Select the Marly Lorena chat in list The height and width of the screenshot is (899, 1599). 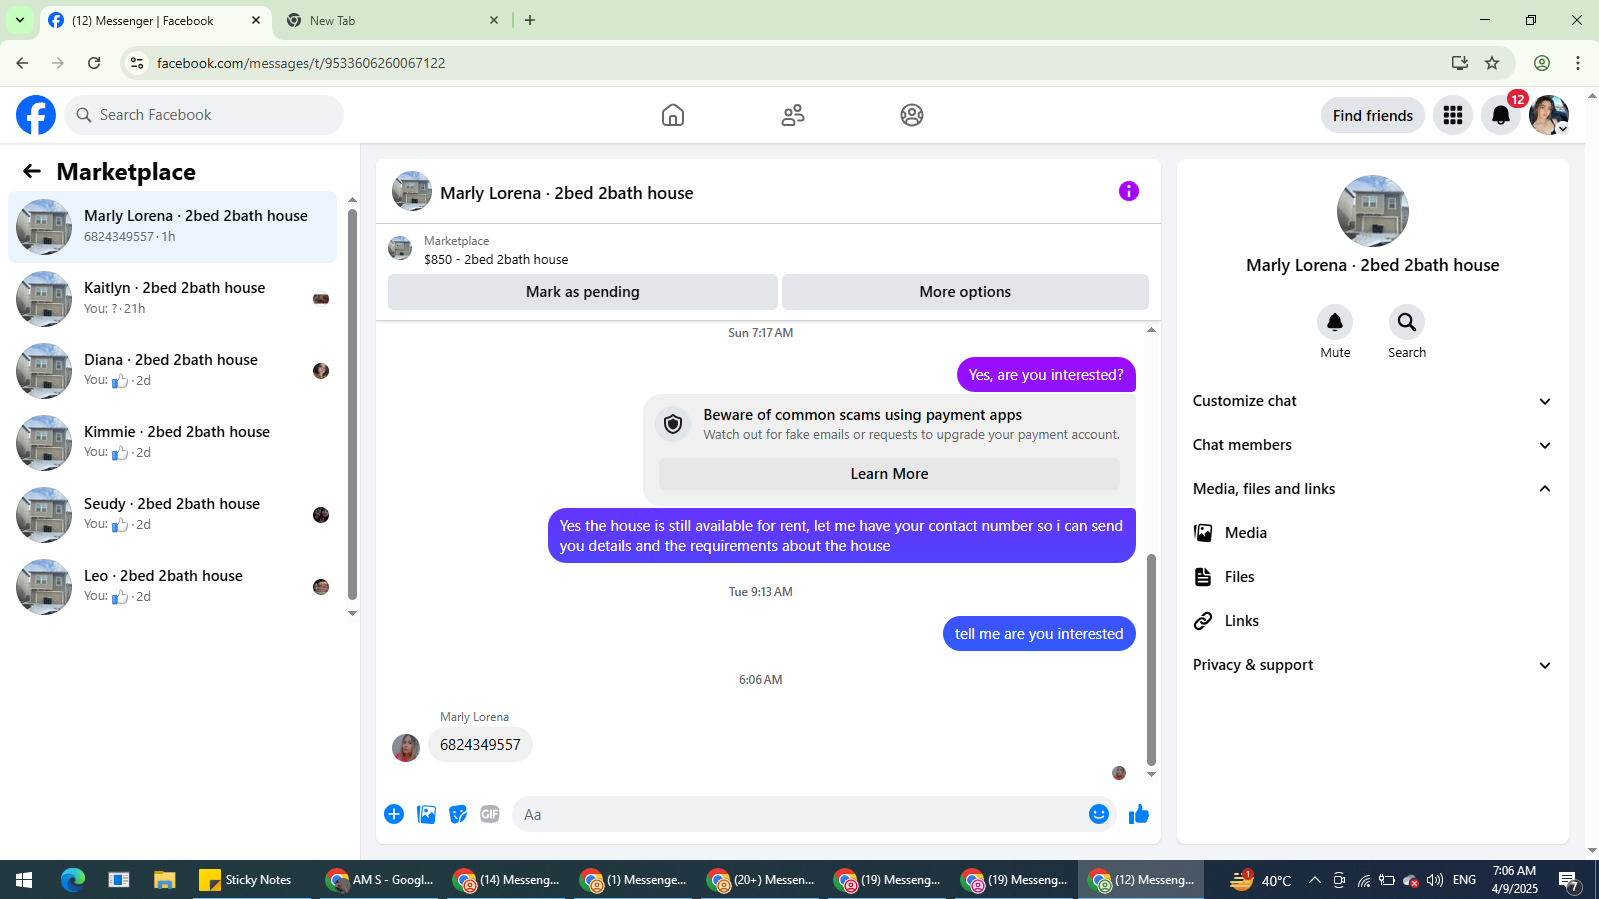(173, 227)
